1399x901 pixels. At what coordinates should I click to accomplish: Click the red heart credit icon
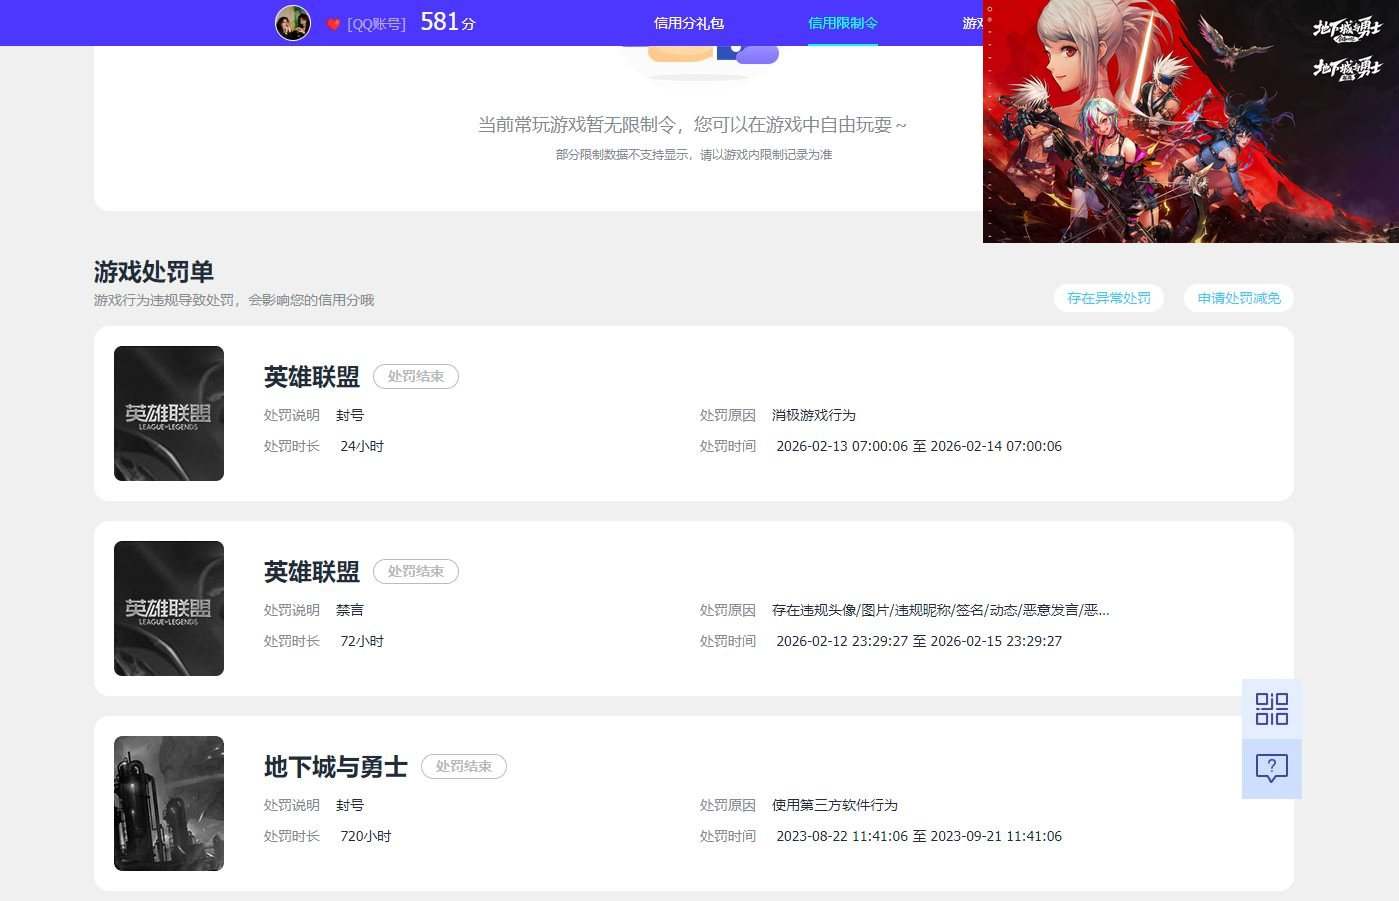(x=334, y=24)
